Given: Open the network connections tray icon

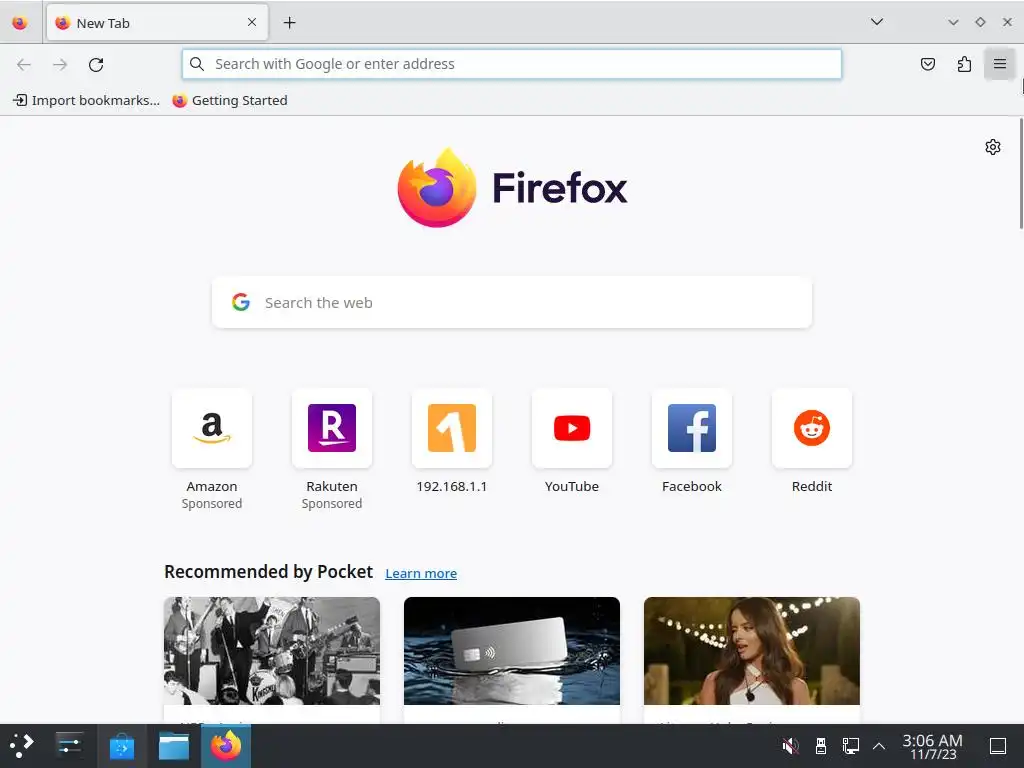Looking at the screenshot, I should tap(850, 746).
